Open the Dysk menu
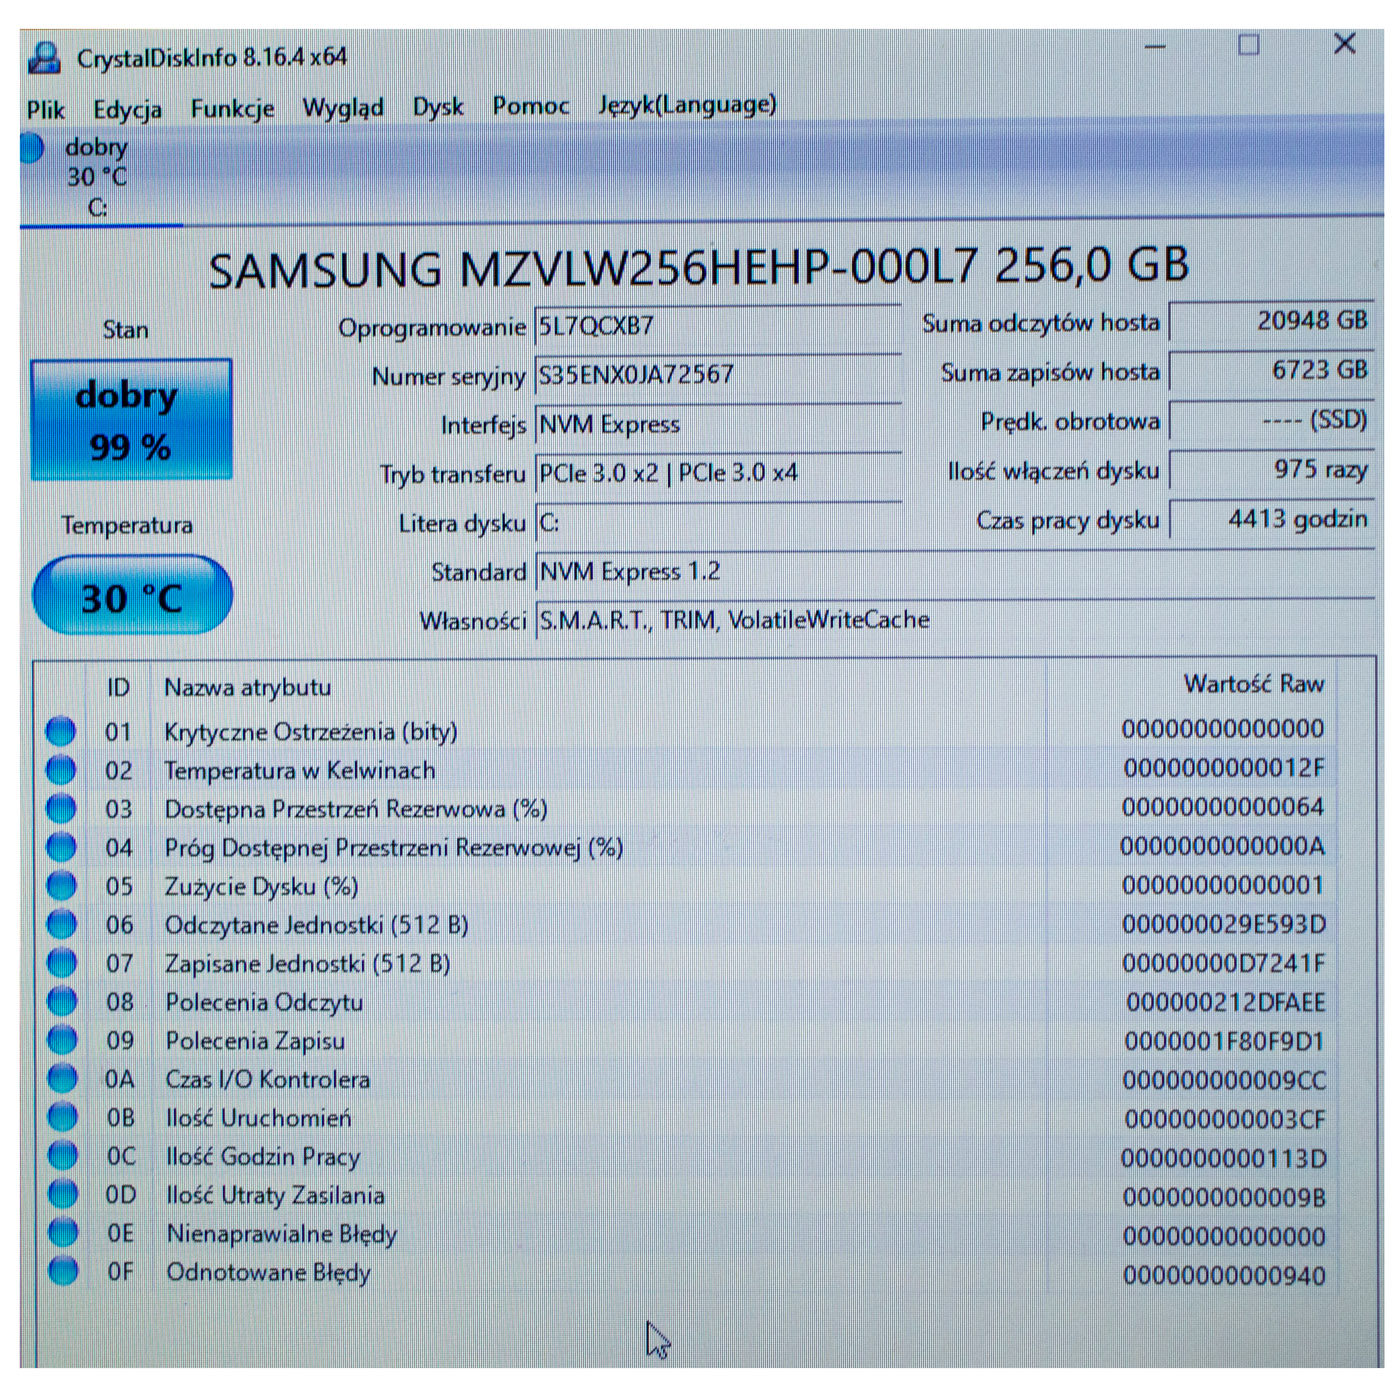1400x1400 pixels. pos(438,106)
